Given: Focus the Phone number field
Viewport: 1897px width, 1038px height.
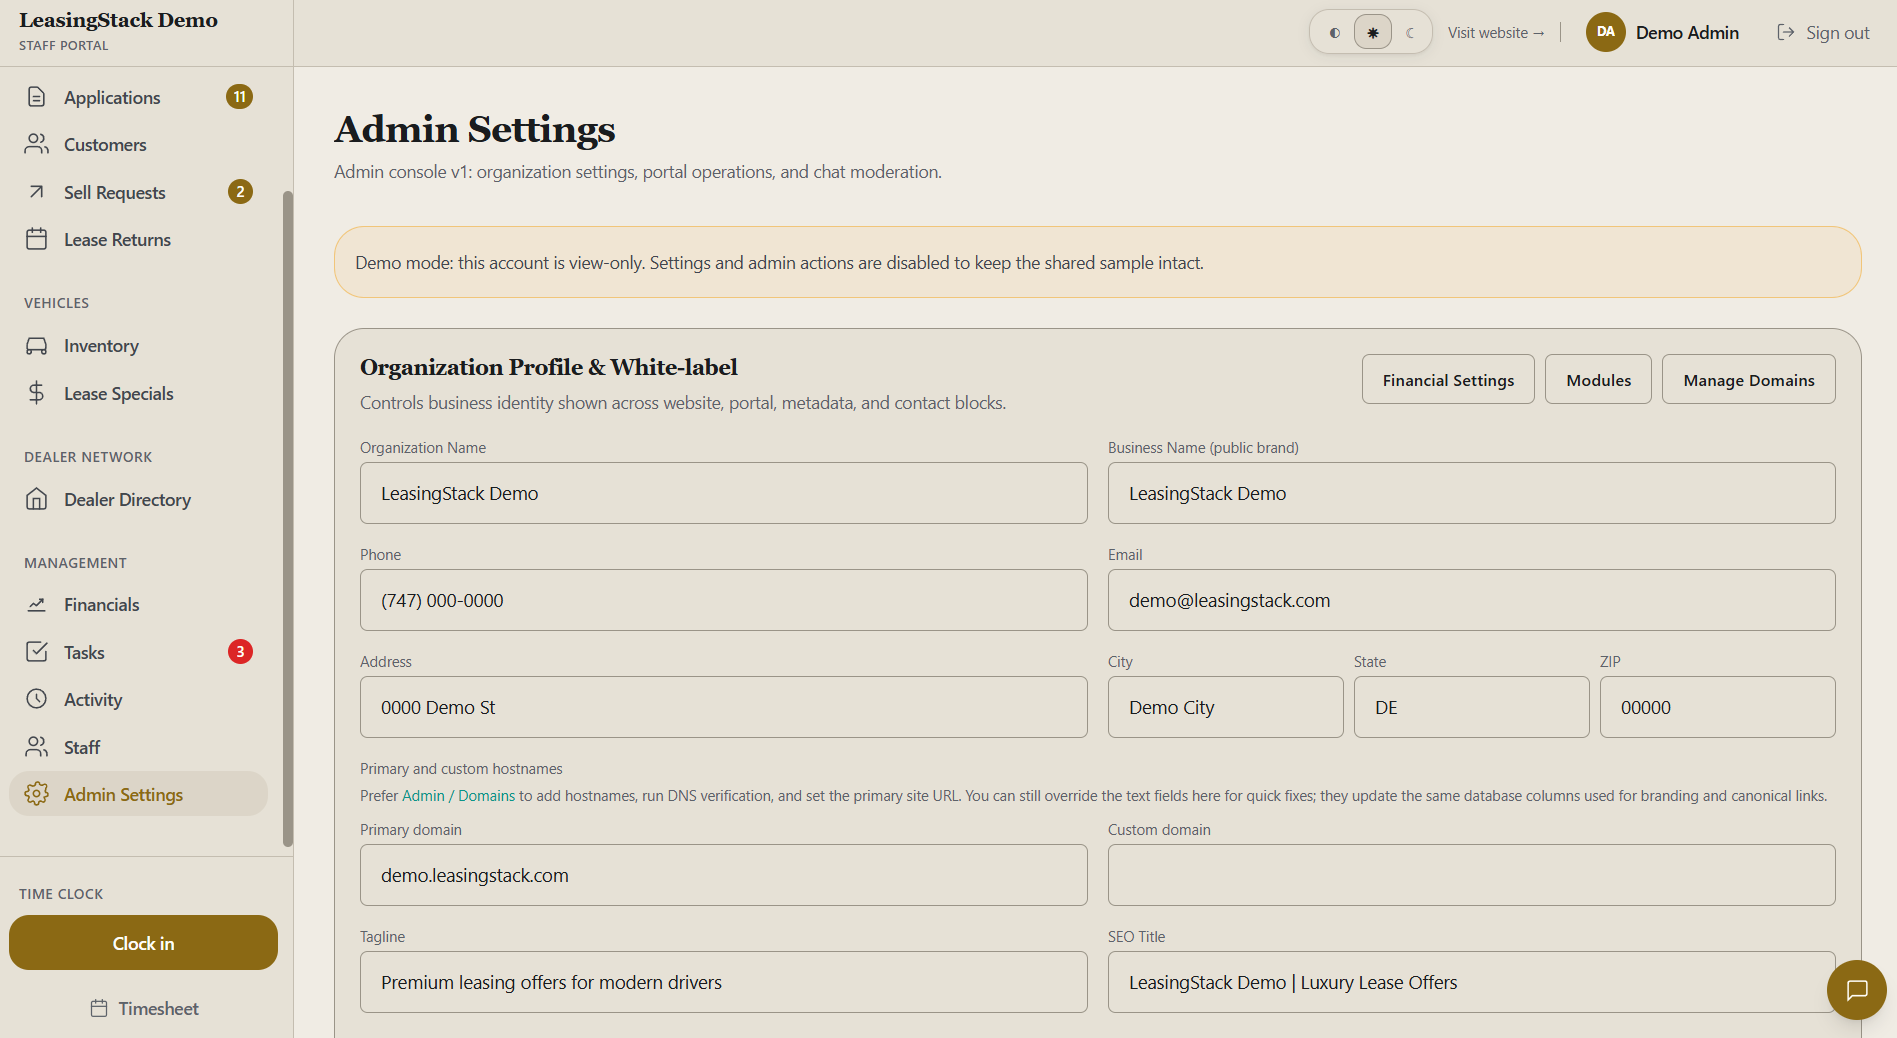Looking at the screenshot, I should click(724, 600).
